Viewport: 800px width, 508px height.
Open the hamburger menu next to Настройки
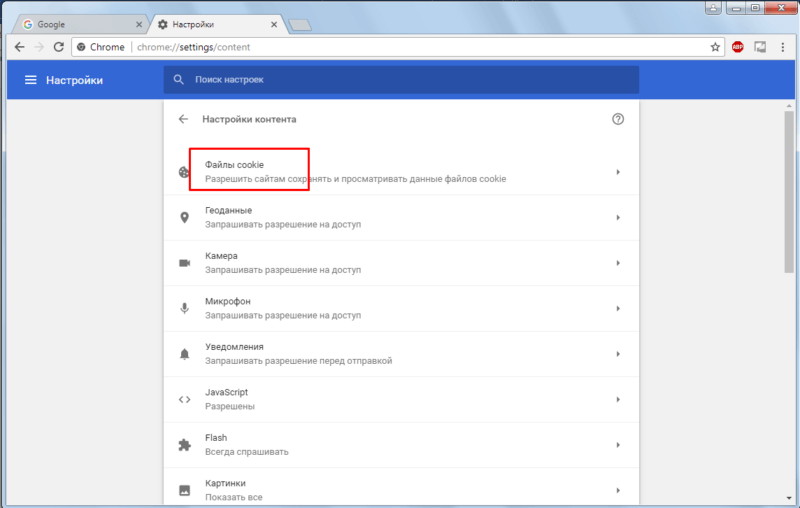tap(31, 80)
